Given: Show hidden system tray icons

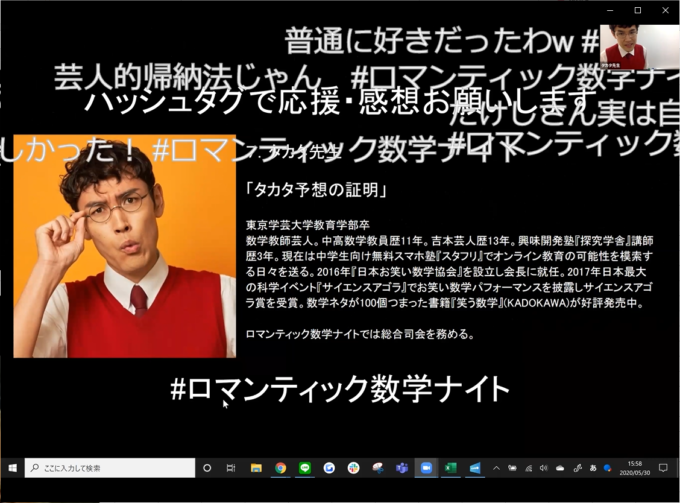Looking at the screenshot, I should click(x=497, y=468).
